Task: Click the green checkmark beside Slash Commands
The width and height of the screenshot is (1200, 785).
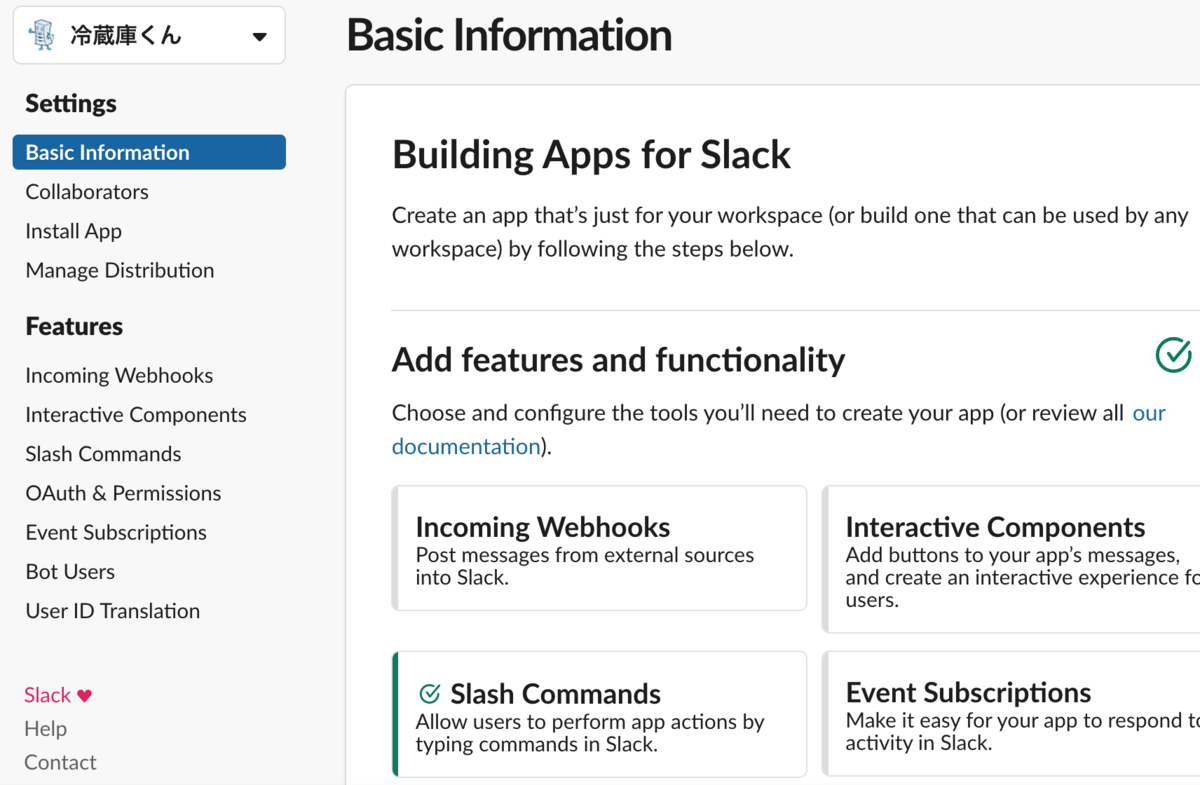Action: 430,693
